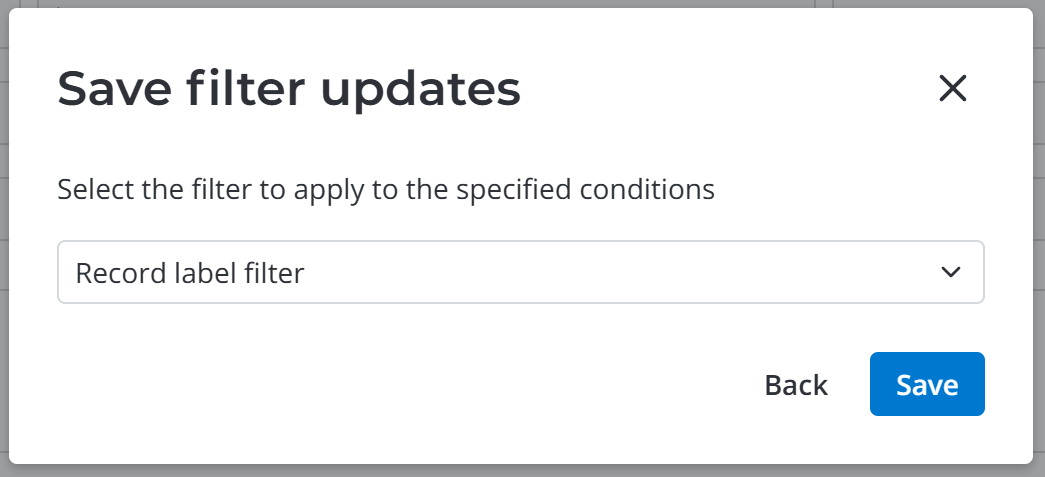Click the dimmed backdrop left of the dialog
The width and height of the screenshot is (1045, 477).
tap(4, 240)
